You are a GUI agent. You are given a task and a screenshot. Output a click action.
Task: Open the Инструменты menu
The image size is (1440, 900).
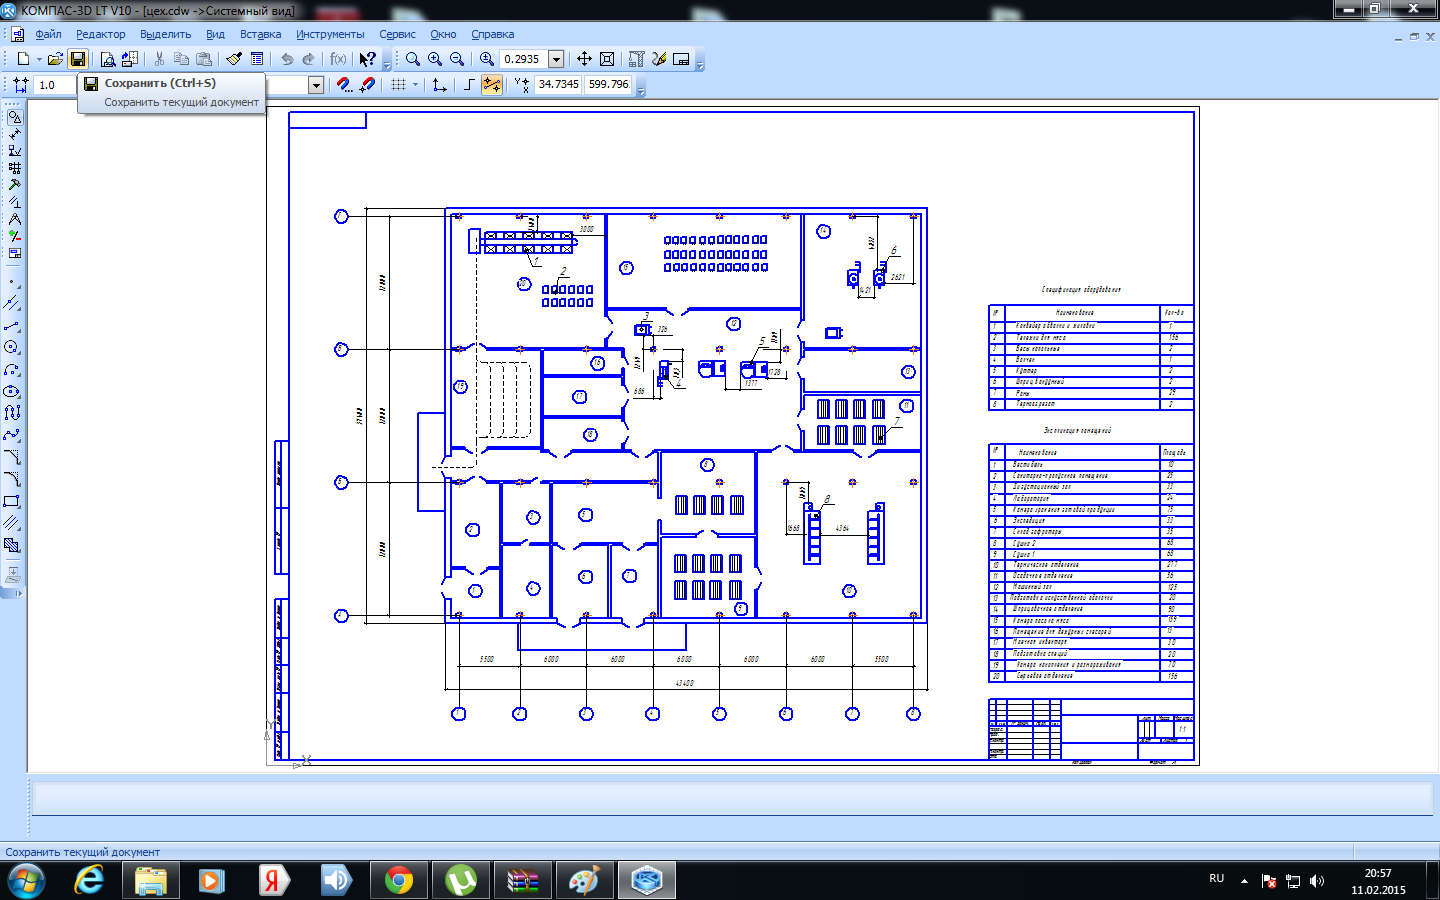[x=330, y=34]
